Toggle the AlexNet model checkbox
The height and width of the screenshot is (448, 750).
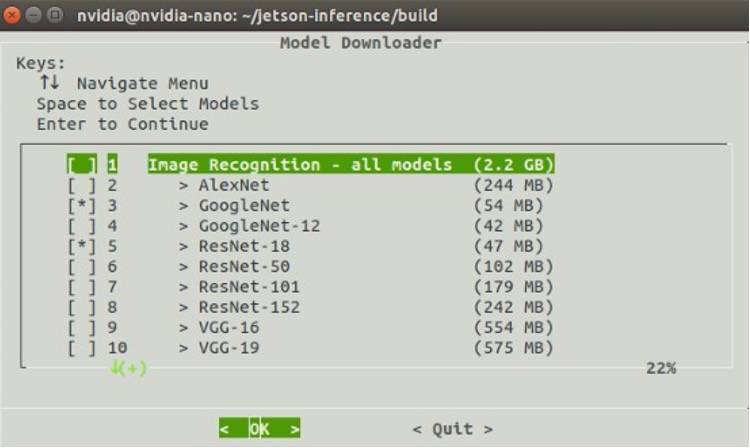tap(82, 185)
